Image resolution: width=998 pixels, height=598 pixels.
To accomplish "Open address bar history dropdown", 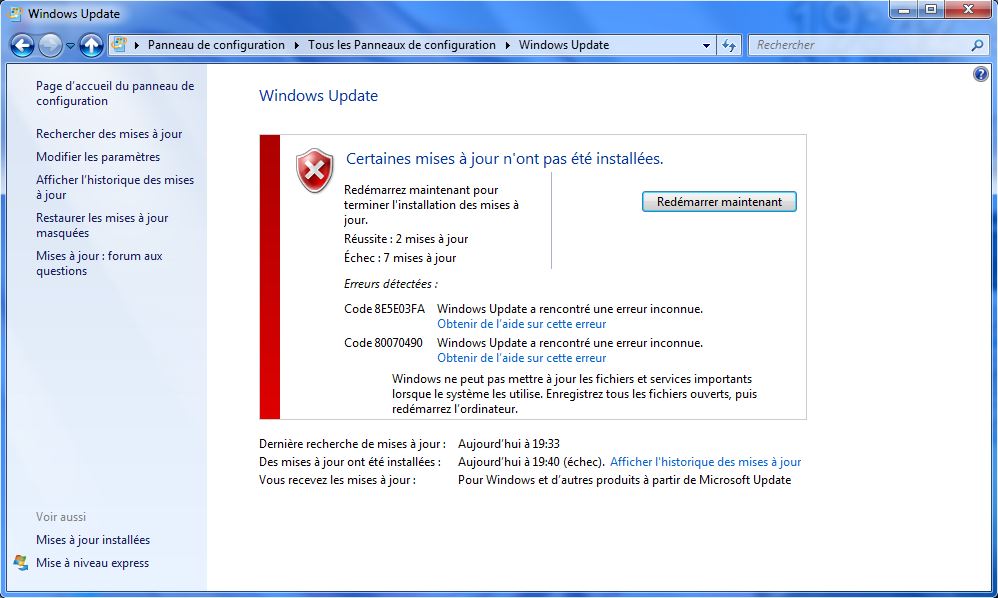I will tap(706, 46).
